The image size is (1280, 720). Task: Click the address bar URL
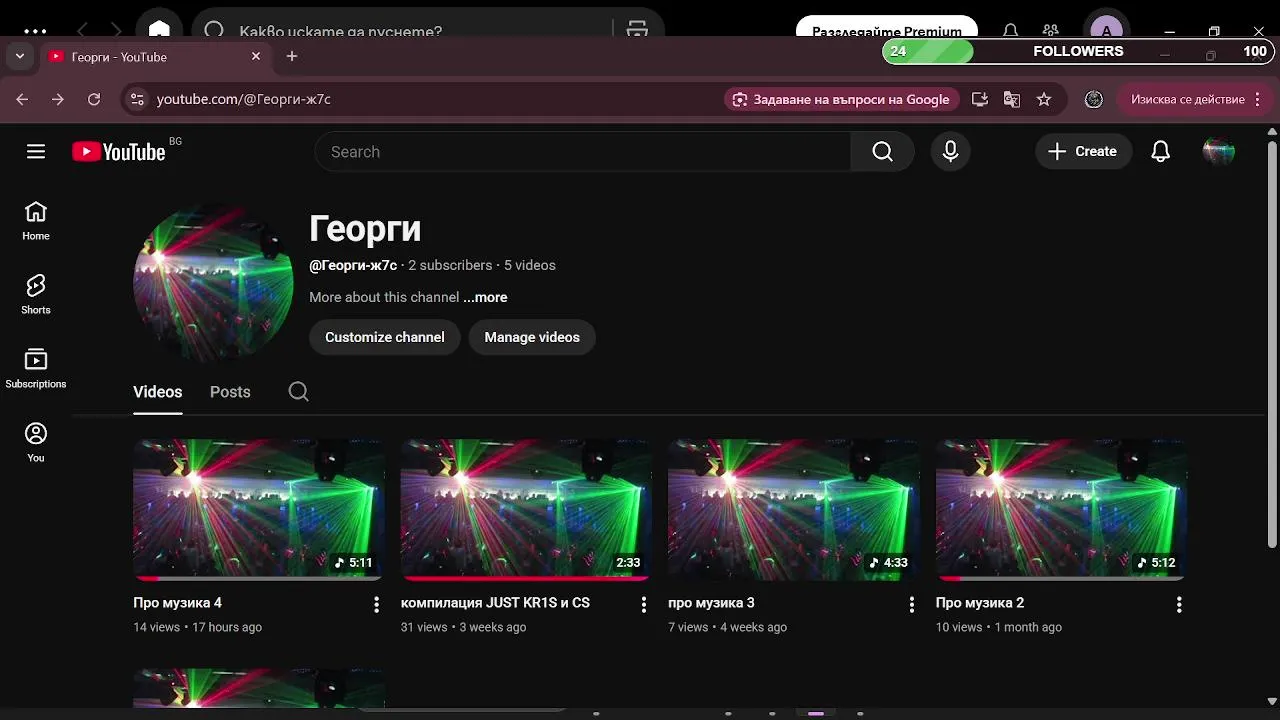click(244, 99)
